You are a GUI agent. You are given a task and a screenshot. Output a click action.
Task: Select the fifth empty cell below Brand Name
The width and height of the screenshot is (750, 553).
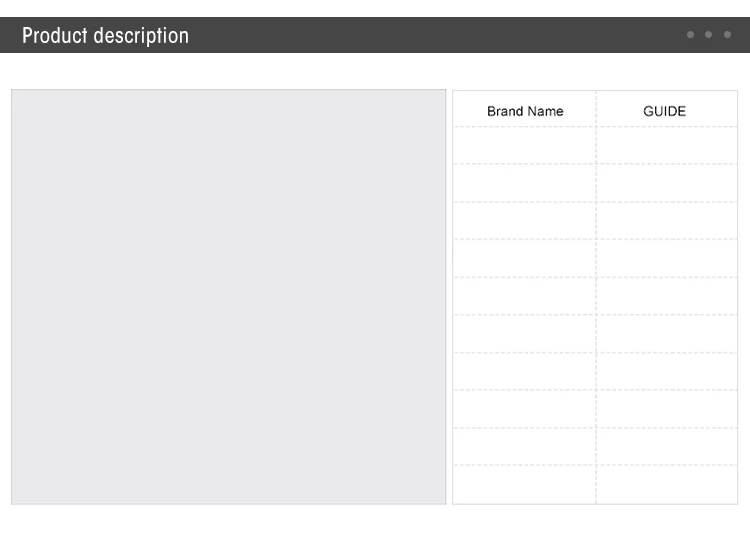point(525,296)
